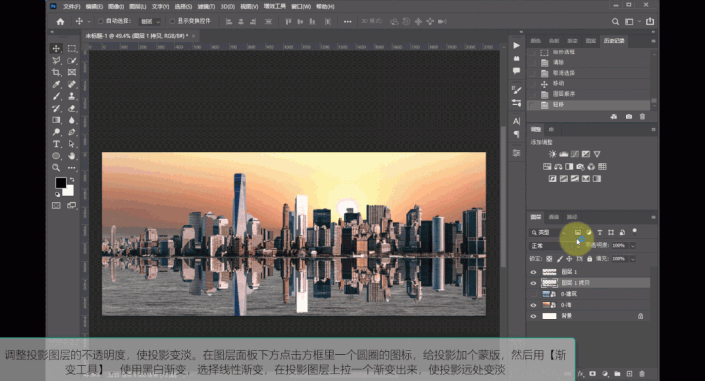Toggle lock transparent pixels icon
The image size is (705, 381).
[x=549, y=259]
